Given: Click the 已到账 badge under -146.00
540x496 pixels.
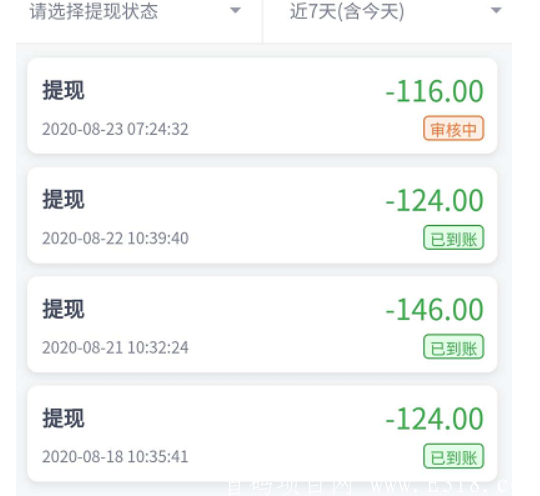Looking at the screenshot, I should 454,347.
